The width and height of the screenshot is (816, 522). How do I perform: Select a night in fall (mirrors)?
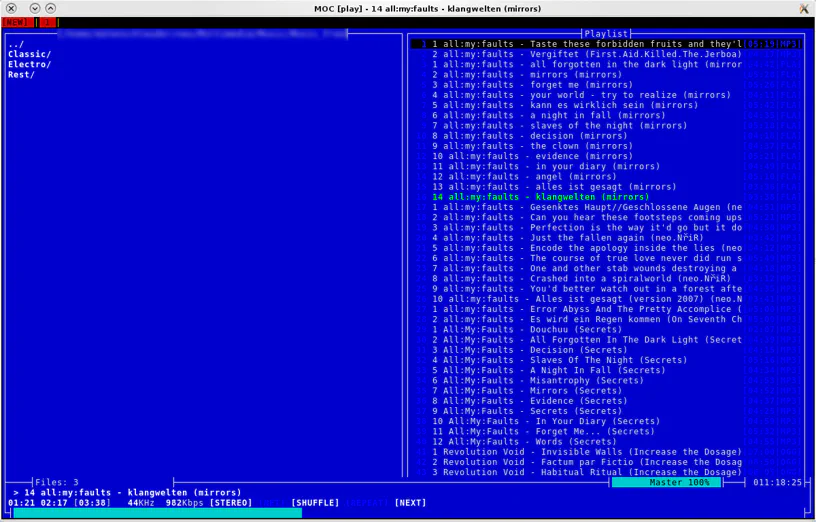[606, 116]
